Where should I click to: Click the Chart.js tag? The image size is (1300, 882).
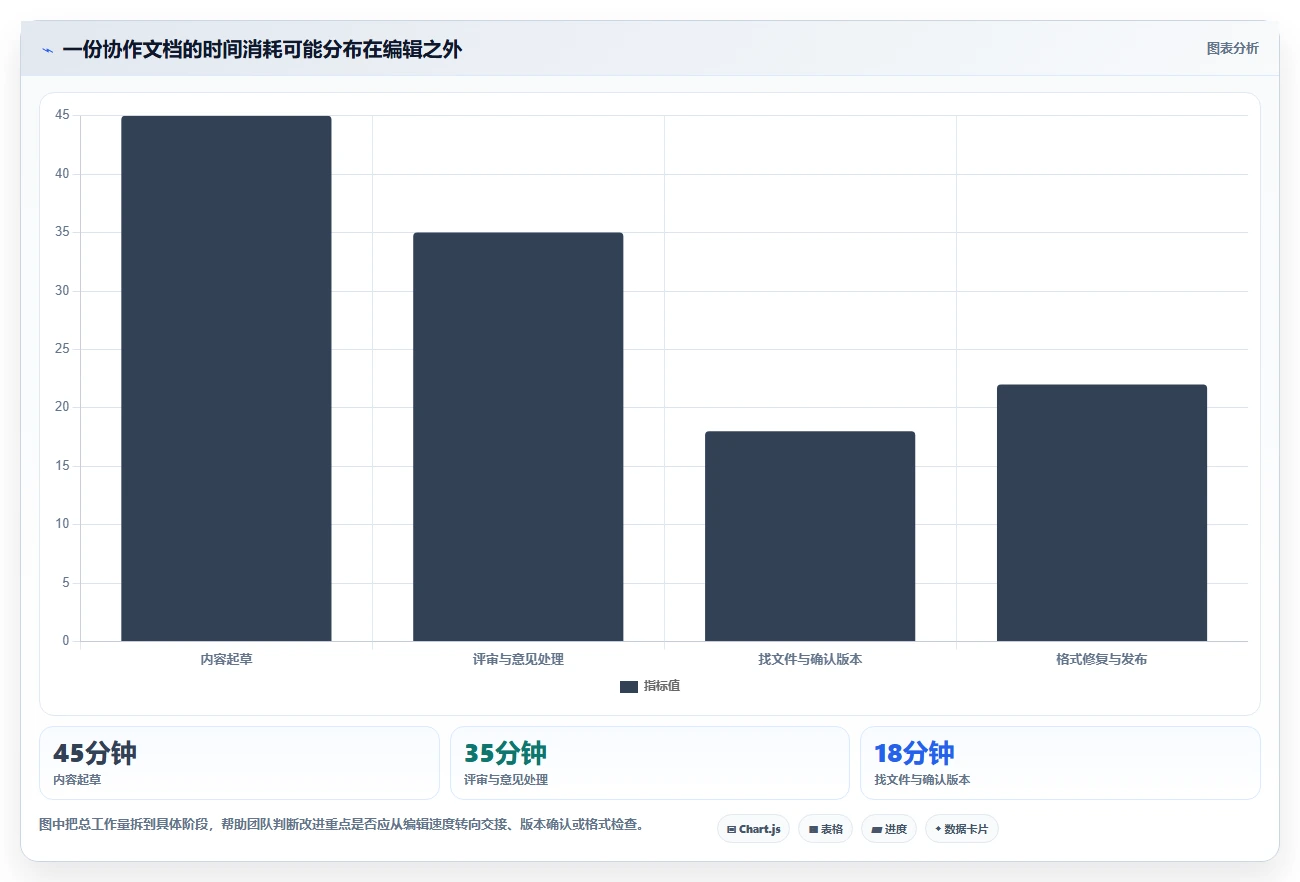click(753, 829)
